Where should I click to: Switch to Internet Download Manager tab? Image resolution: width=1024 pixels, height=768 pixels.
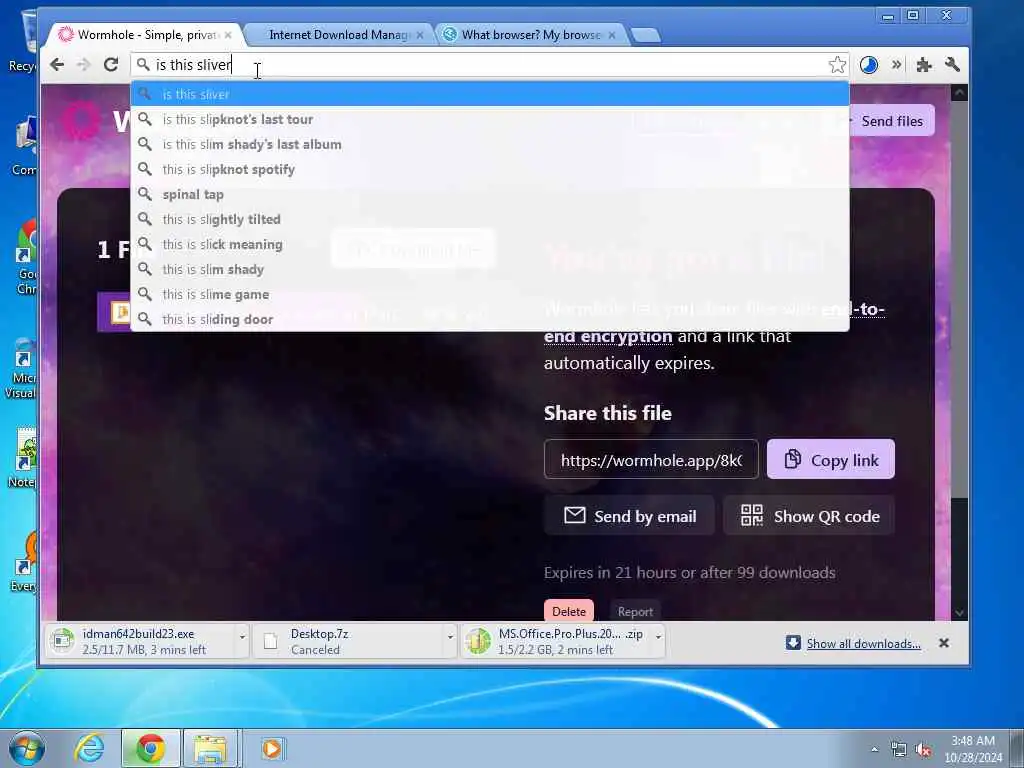click(x=340, y=35)
